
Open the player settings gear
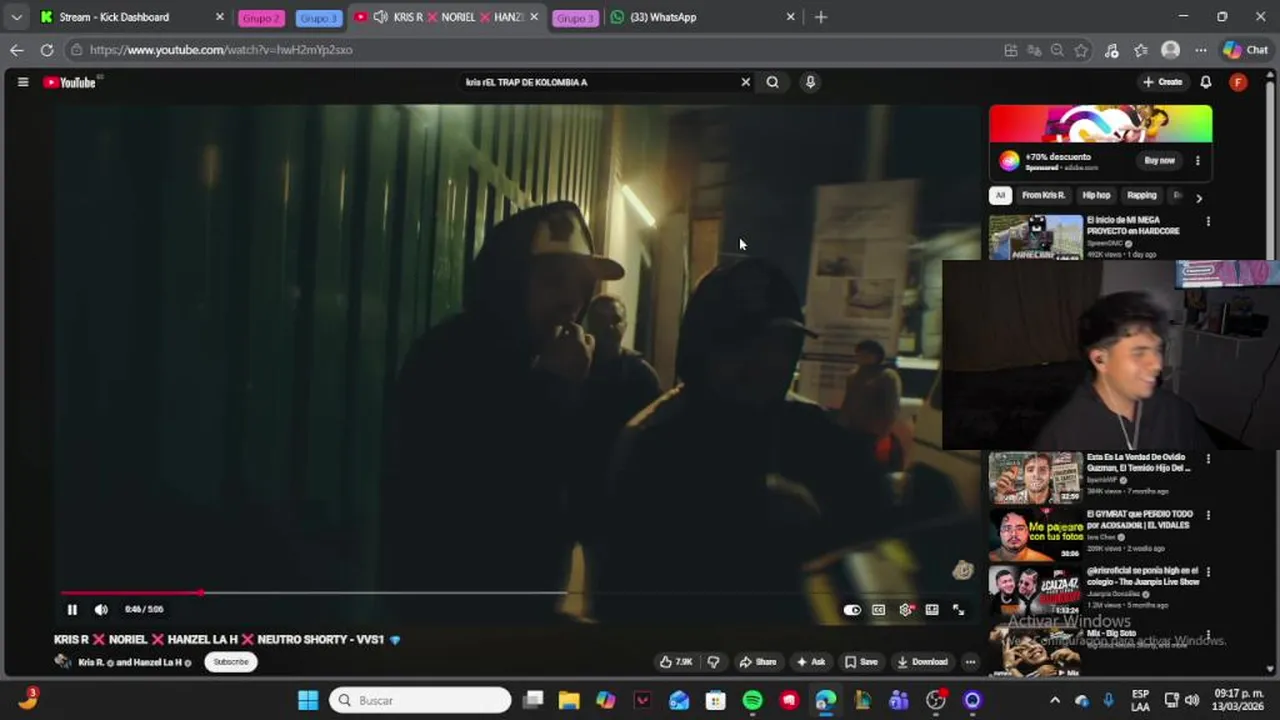[905, 610]
